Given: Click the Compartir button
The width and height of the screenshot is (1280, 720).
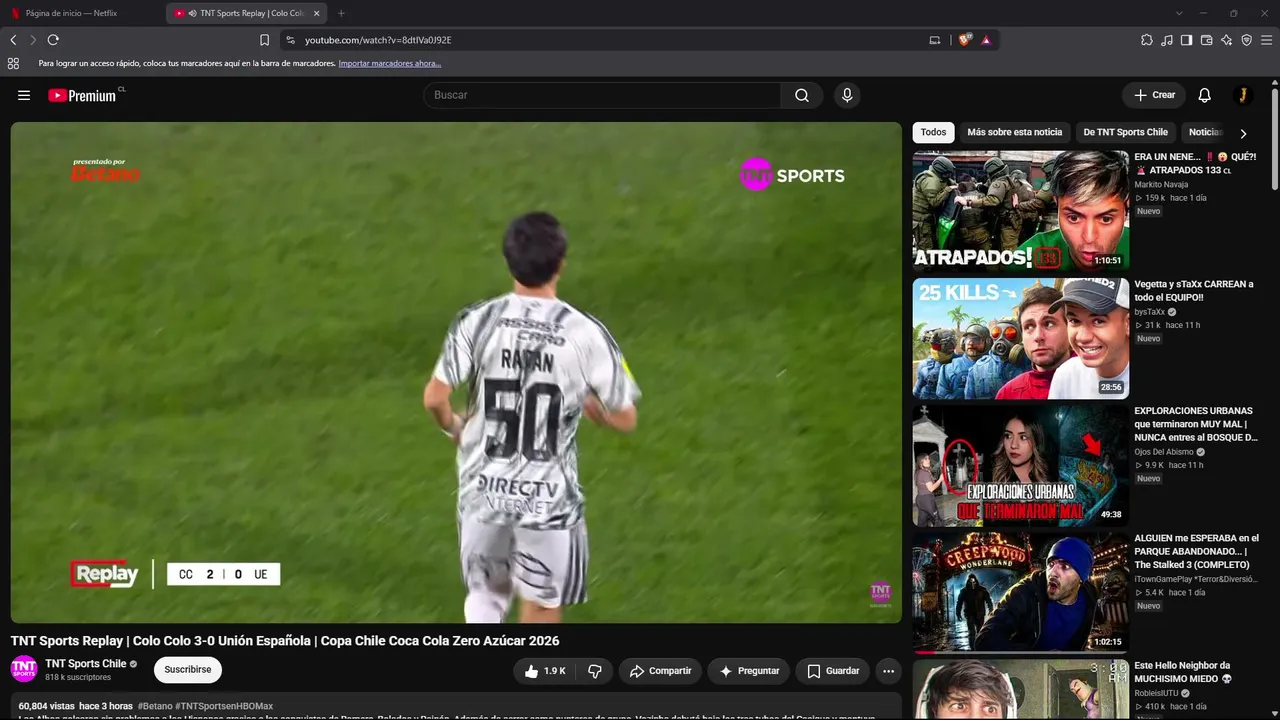Looking at the screenshot, I should 661,671.
